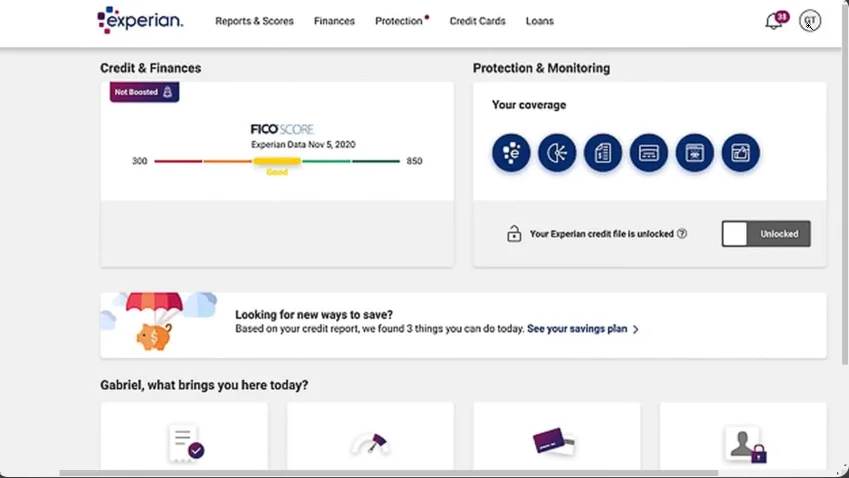
Task: Open the document checkmark card
Action: 184,436
